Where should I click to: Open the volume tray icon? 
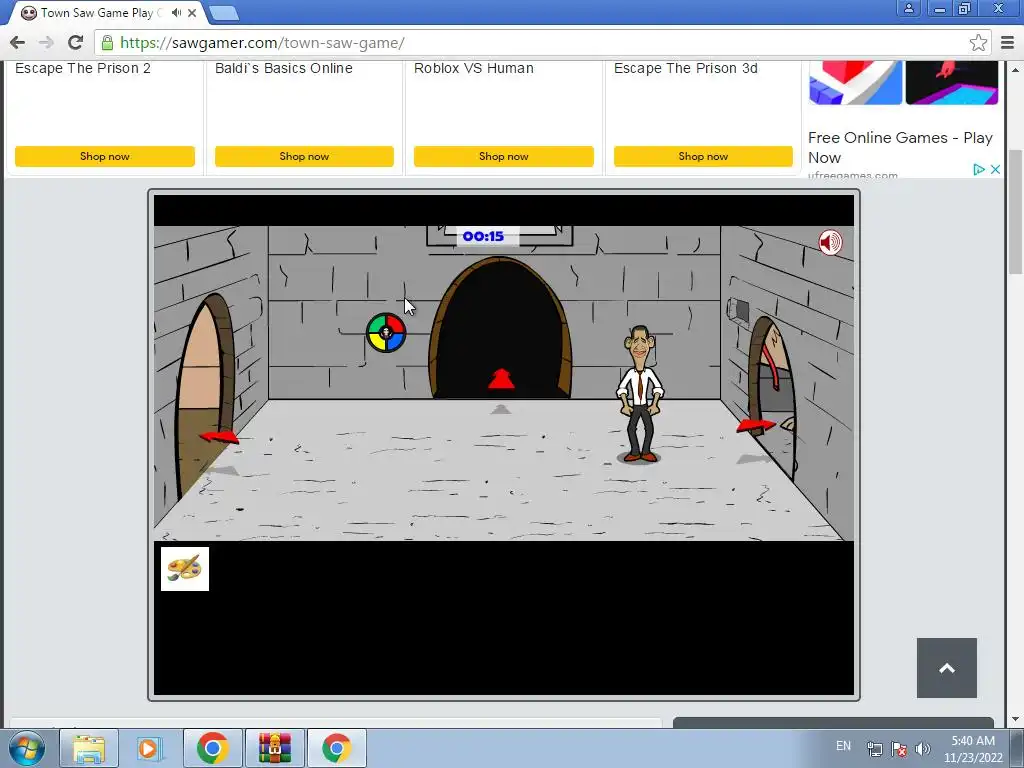click(923, 749)
